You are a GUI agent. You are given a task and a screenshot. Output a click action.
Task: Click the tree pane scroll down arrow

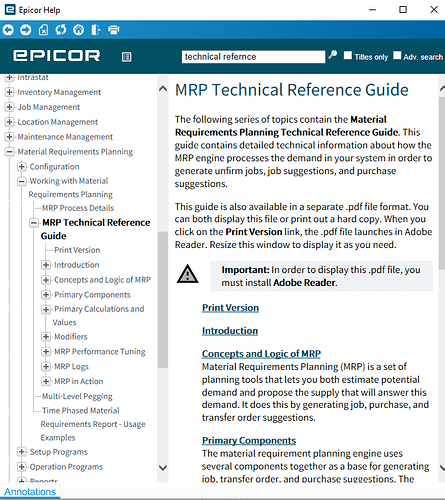pos(163,467)
